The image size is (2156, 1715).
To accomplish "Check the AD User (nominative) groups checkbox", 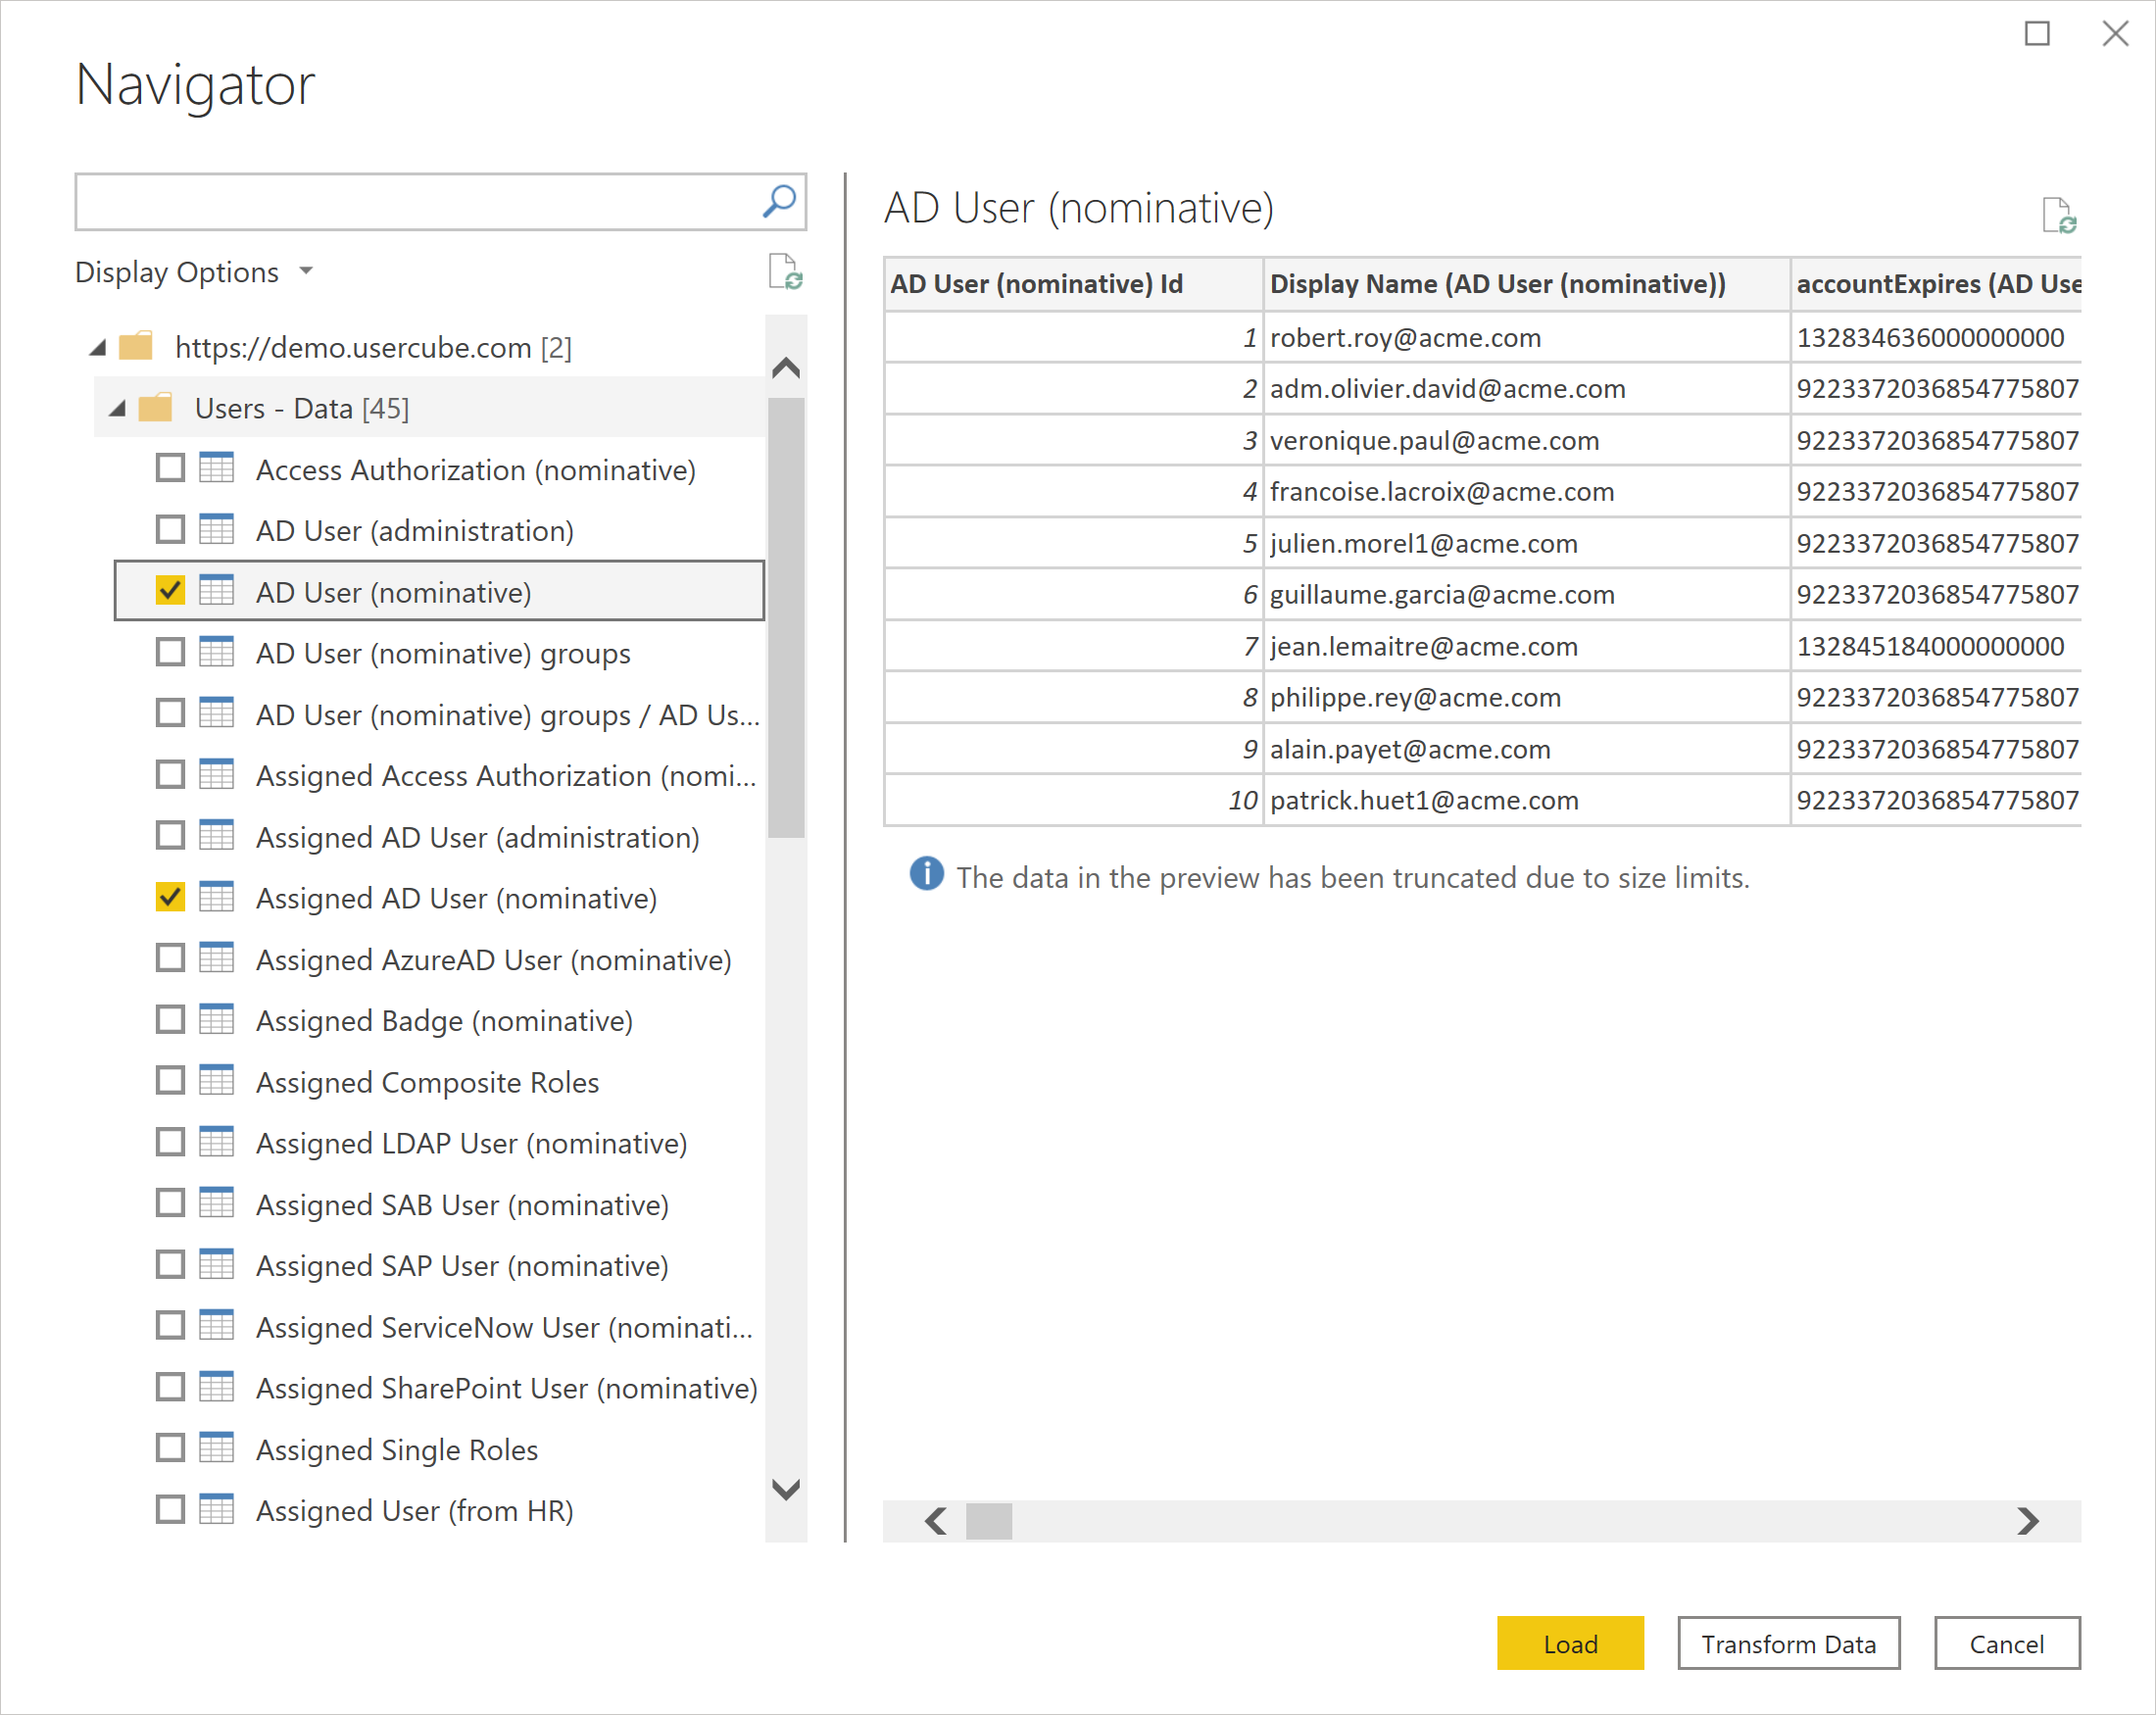I will pyautogui.click(x=173, y=653).
